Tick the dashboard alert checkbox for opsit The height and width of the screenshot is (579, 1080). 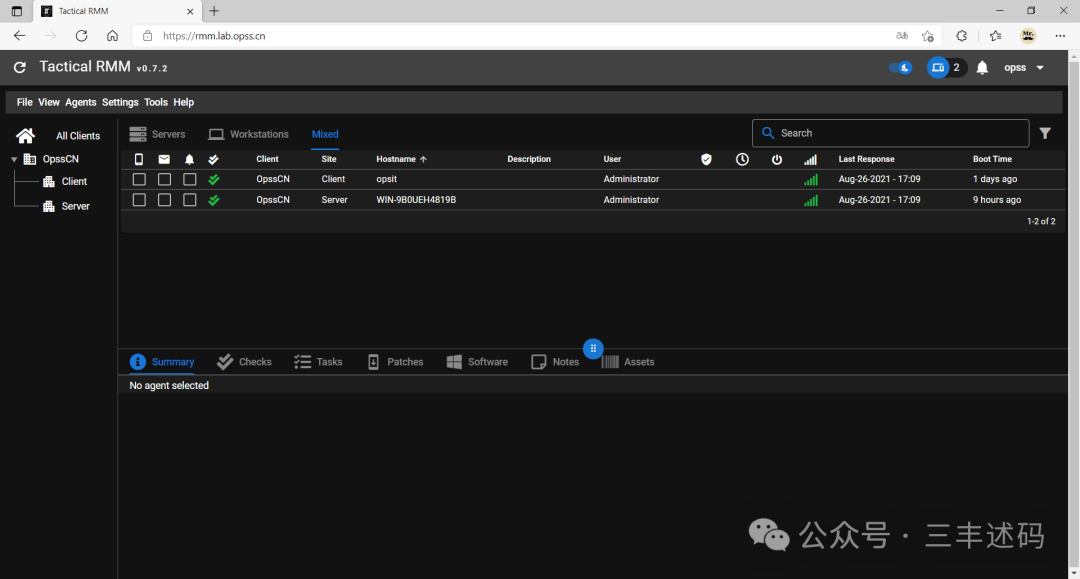(x=189, y=179)
